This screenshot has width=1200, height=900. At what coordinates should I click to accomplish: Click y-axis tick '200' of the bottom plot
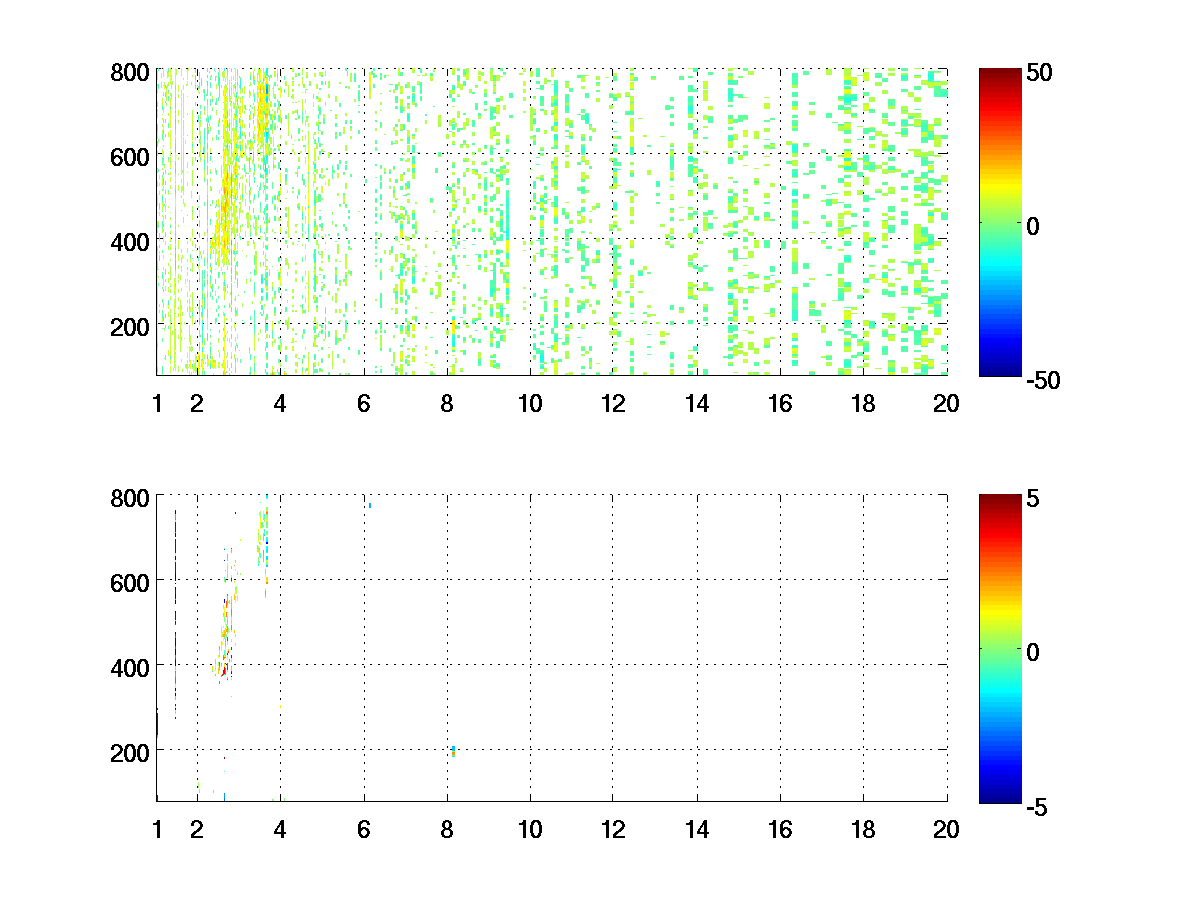(x=130, y=751)
